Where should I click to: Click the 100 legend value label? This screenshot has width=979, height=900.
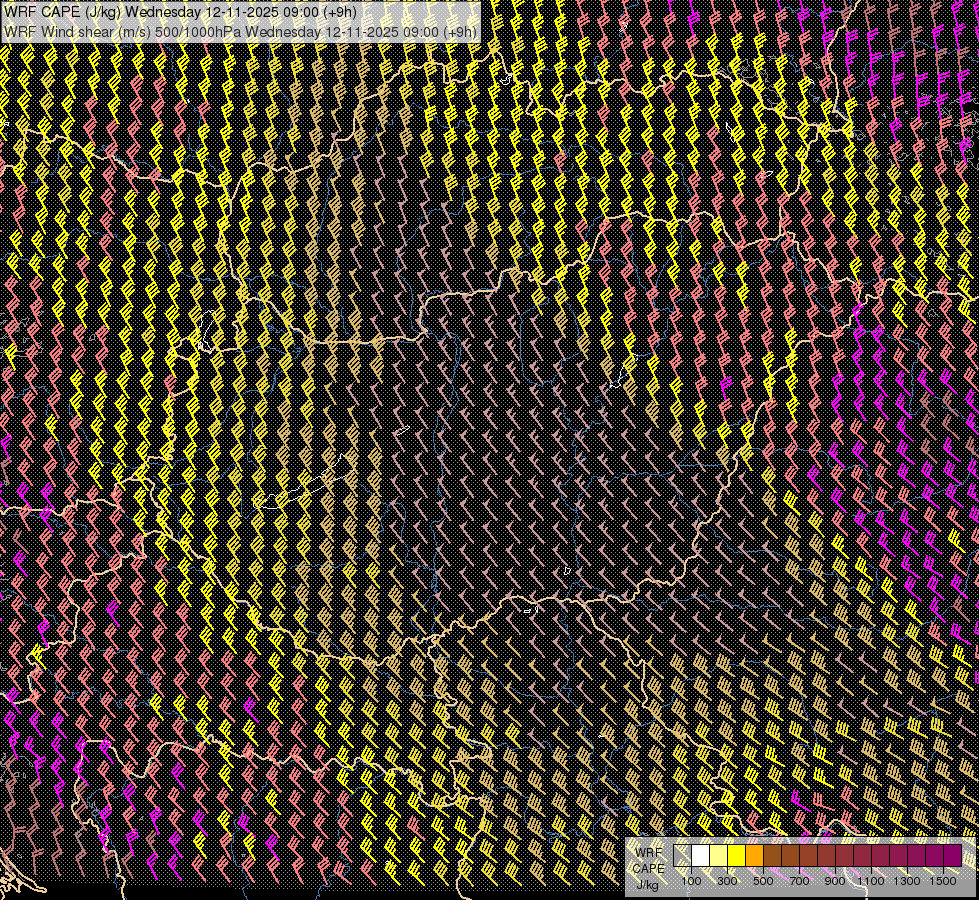[691, 881]
